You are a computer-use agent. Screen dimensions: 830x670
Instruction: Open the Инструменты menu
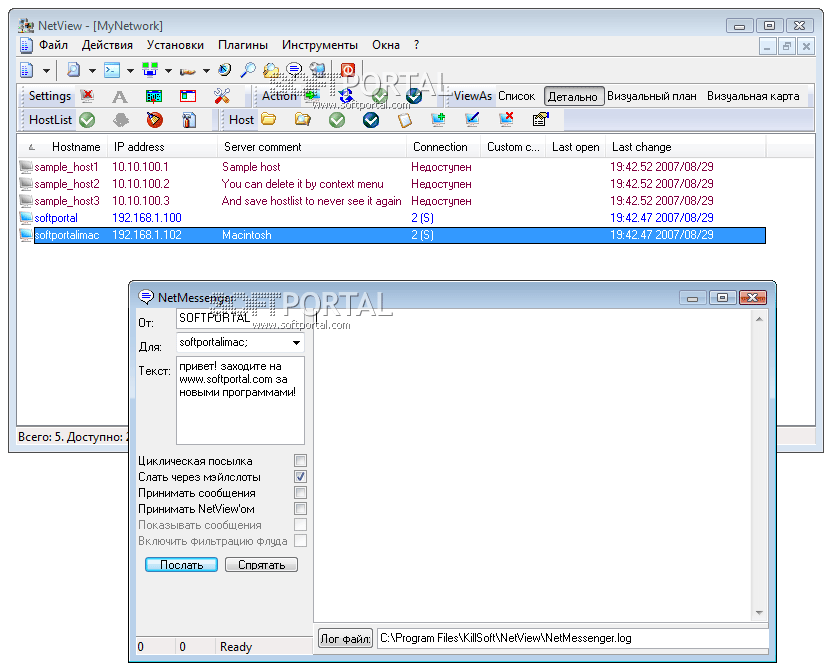tap(320, 45)
